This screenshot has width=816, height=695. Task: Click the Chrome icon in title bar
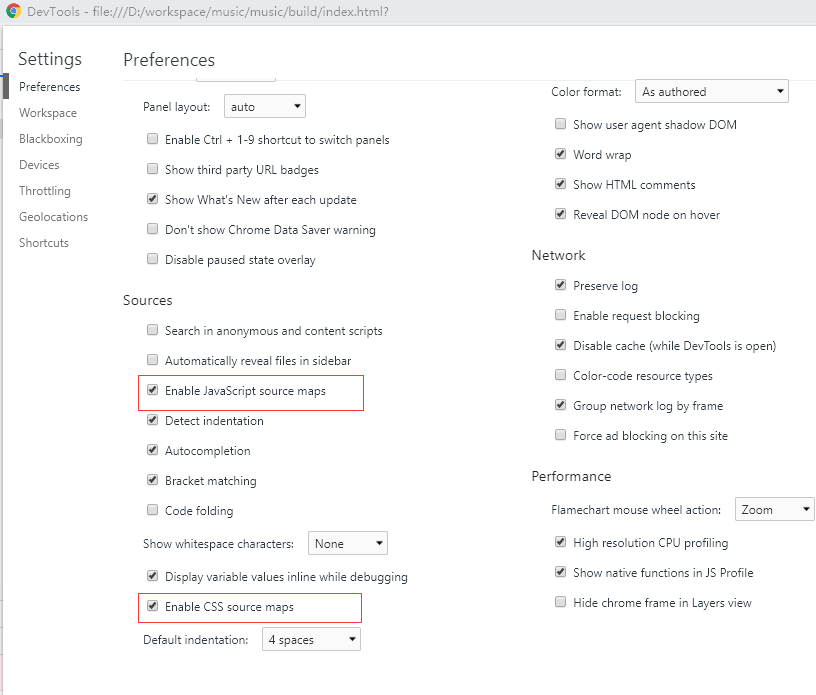coord(13,11)
